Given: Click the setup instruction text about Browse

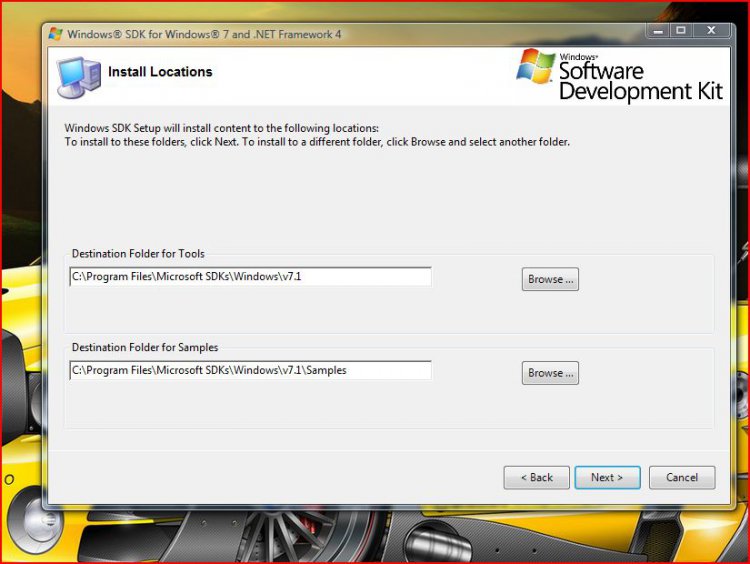Looking at the screenshot, I should click(x=317, y=142).
